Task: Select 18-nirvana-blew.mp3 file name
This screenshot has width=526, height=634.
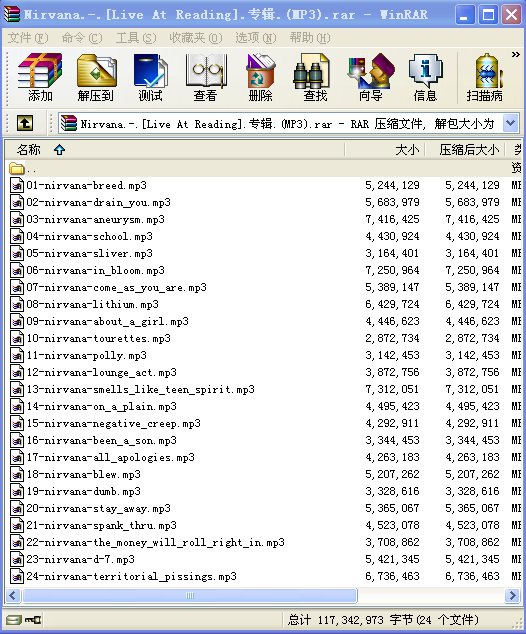Action: click(84, 474)
